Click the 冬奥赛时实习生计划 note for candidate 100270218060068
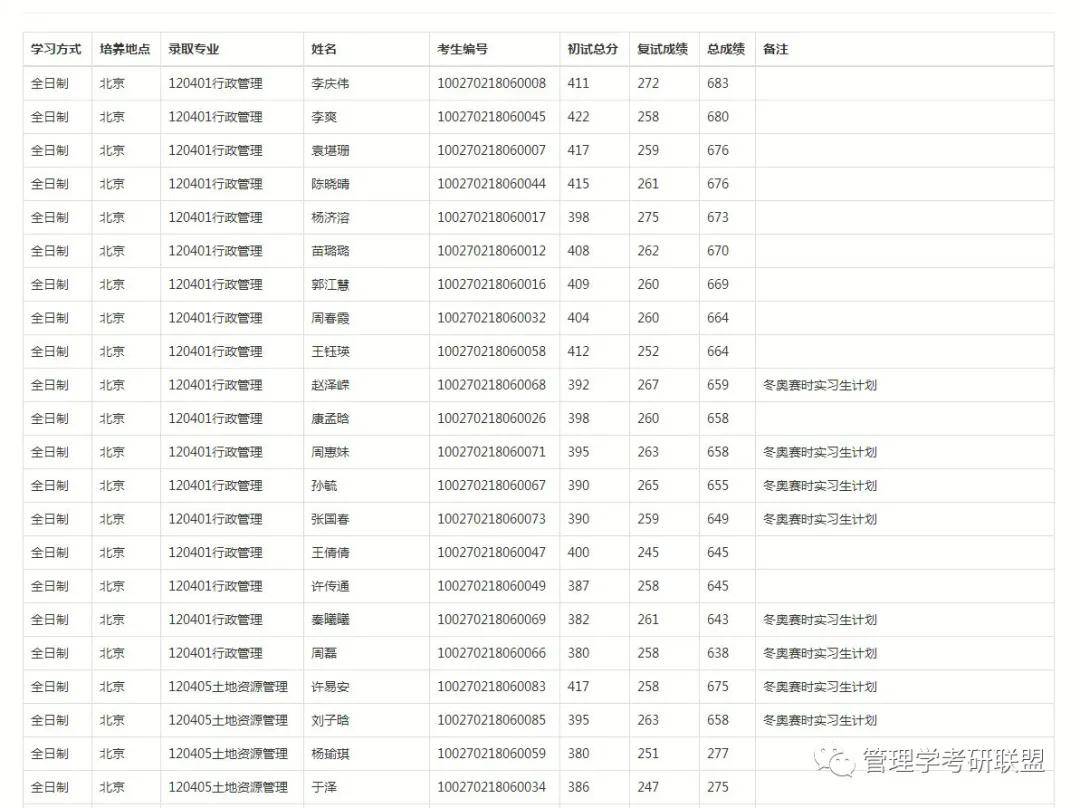Screen dimensions: 1080x808 (819, 385)
